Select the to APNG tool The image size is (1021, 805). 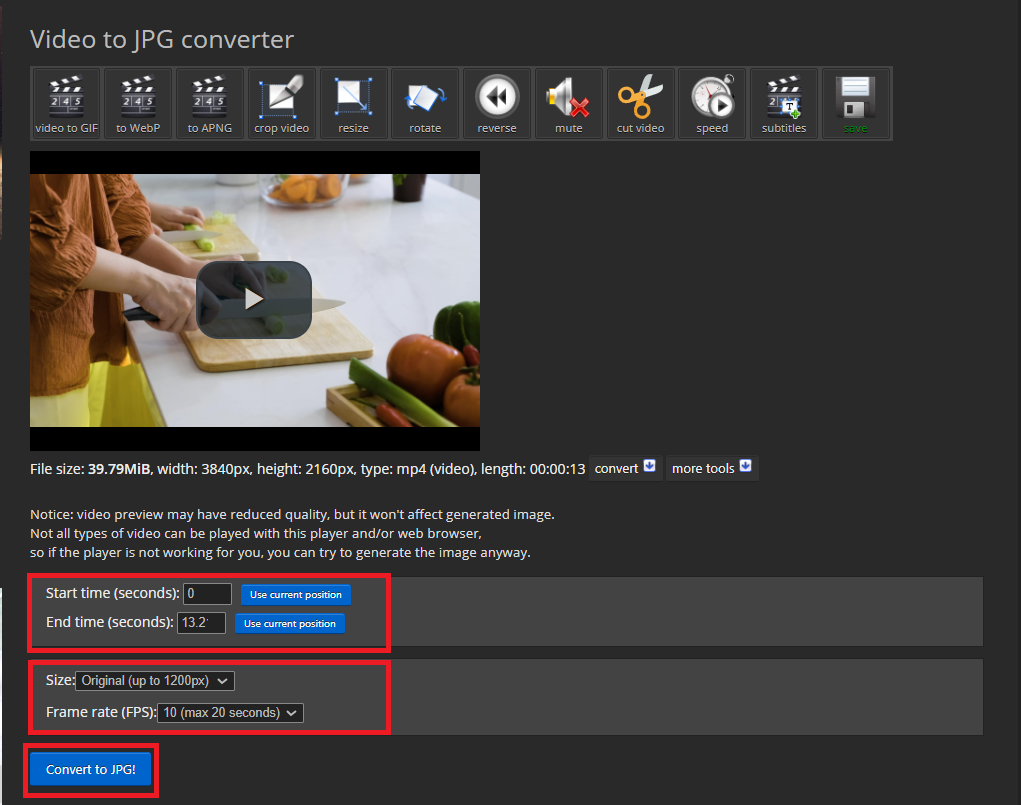(210, 103)
